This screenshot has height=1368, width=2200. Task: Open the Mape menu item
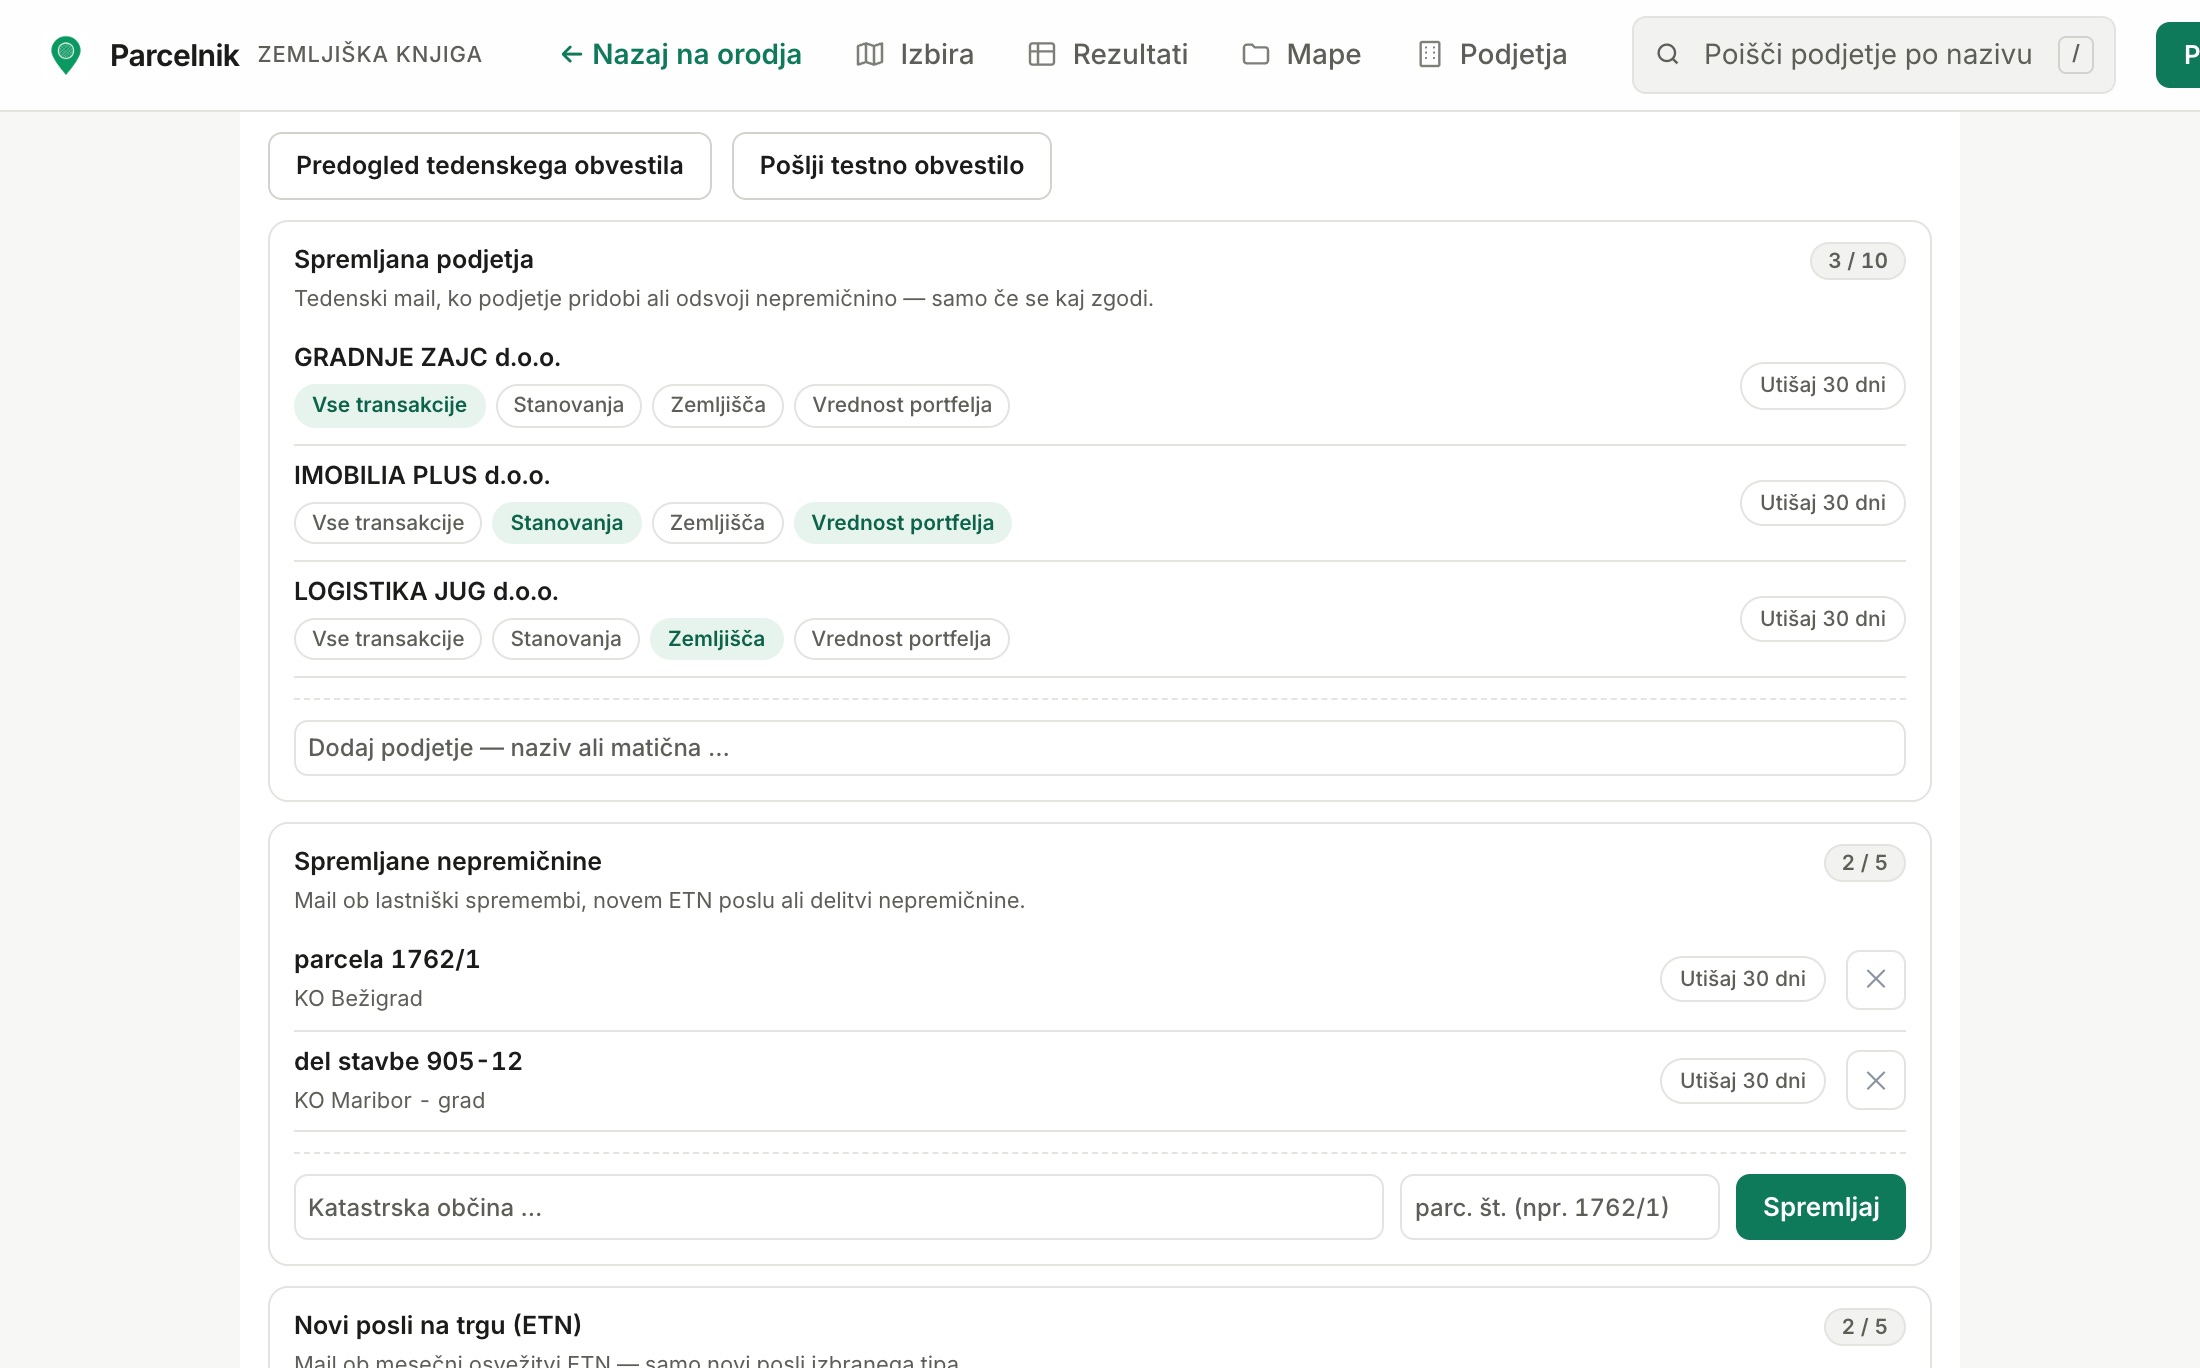[1301, 54]
